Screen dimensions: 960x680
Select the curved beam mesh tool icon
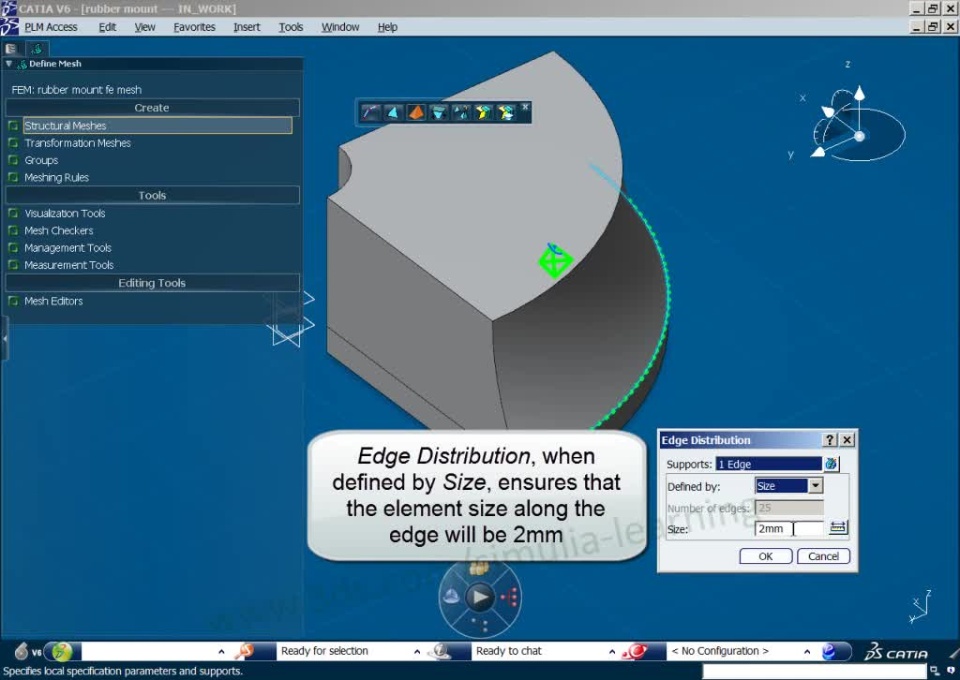[x=370, y=113]
